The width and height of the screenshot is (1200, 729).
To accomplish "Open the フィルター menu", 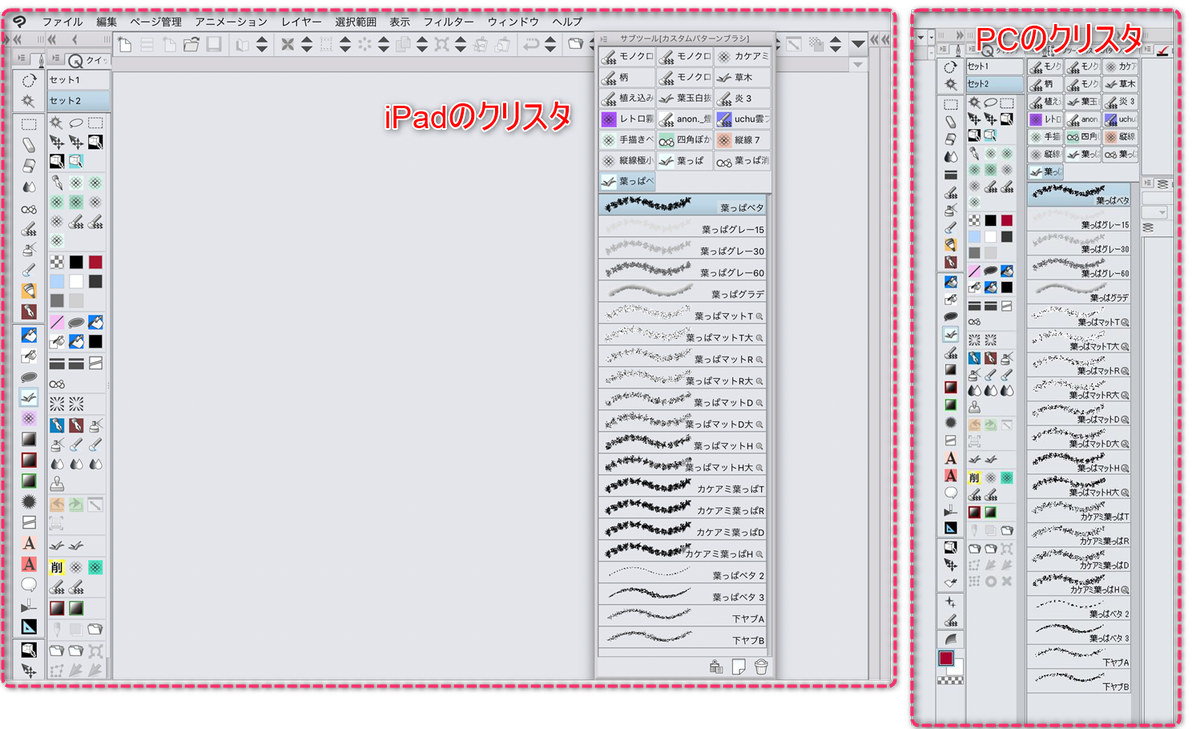I will [x=449, y=21].
